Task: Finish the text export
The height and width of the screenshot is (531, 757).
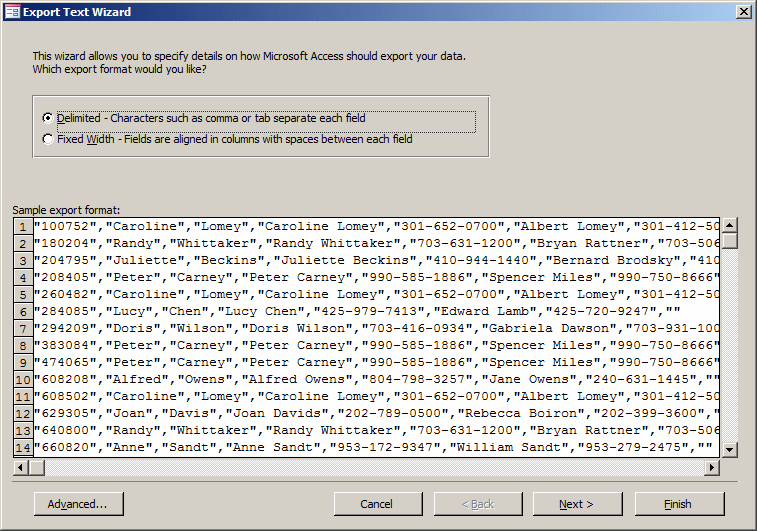Action: click(x=679, y=504)
